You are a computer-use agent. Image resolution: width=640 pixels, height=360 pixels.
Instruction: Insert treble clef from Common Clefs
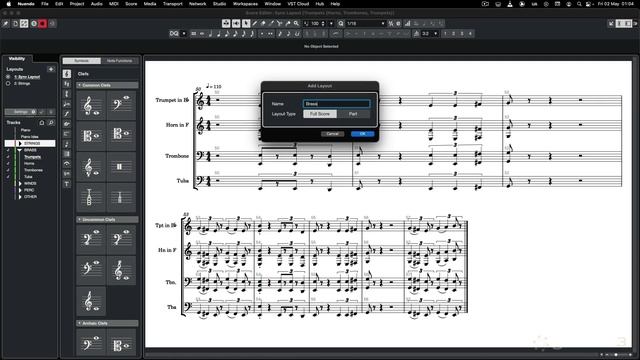(91, 106)
